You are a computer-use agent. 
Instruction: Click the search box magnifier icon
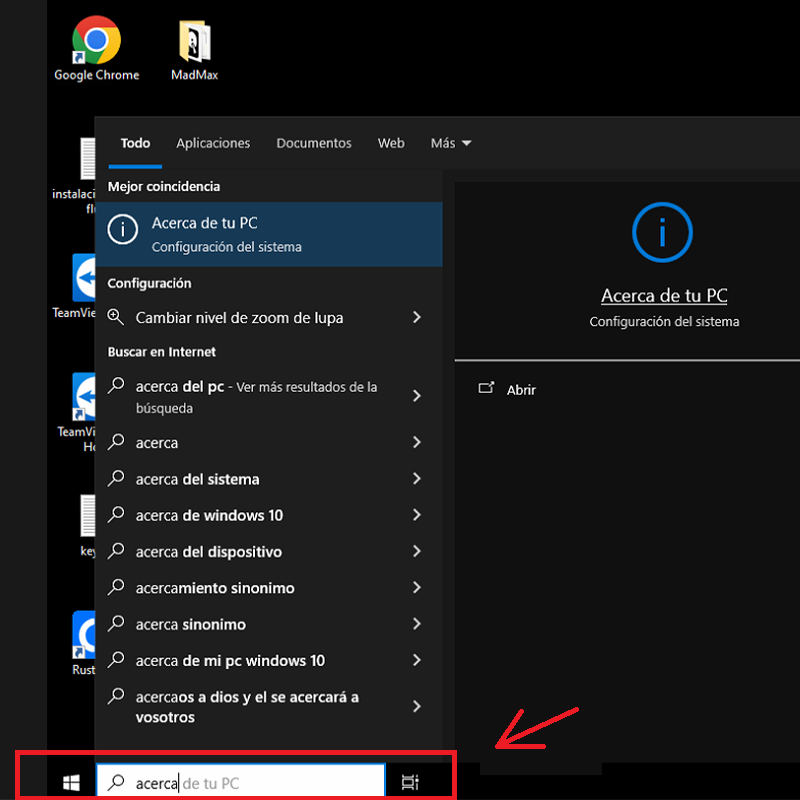coord(116,782)
